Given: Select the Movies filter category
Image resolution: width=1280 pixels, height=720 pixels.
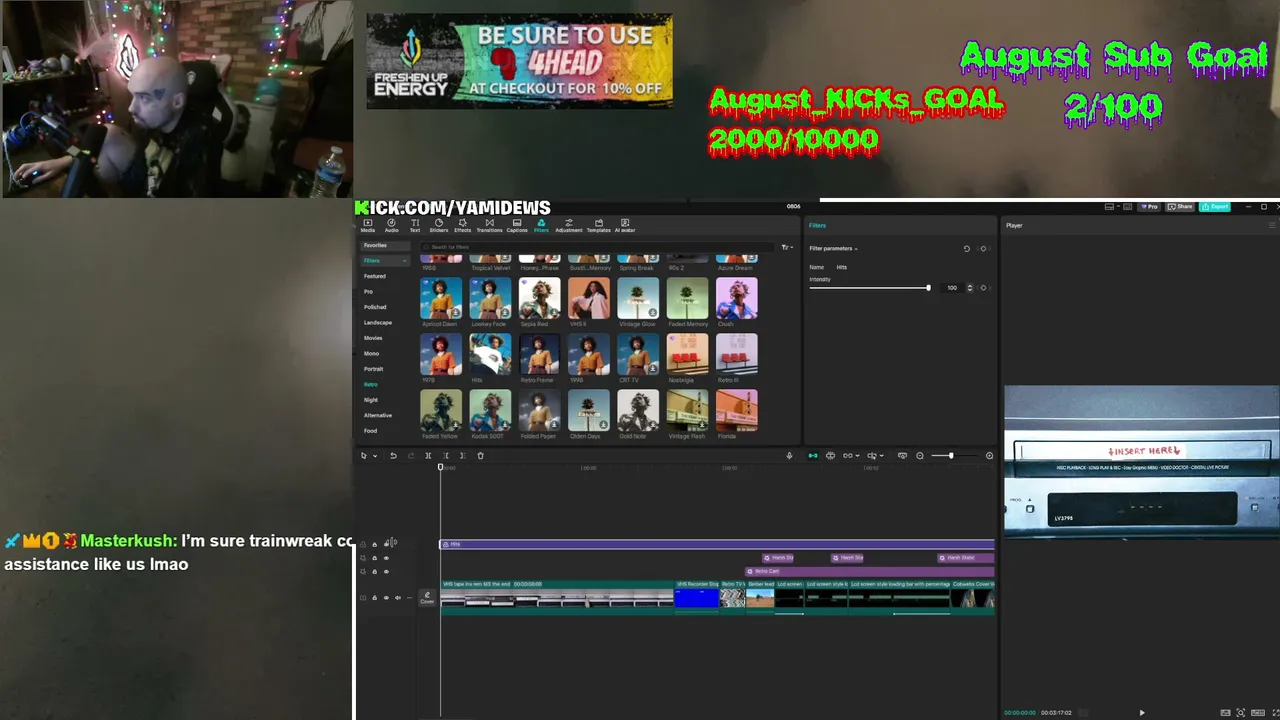Looking at the screenshot, I should pos(373,338).
